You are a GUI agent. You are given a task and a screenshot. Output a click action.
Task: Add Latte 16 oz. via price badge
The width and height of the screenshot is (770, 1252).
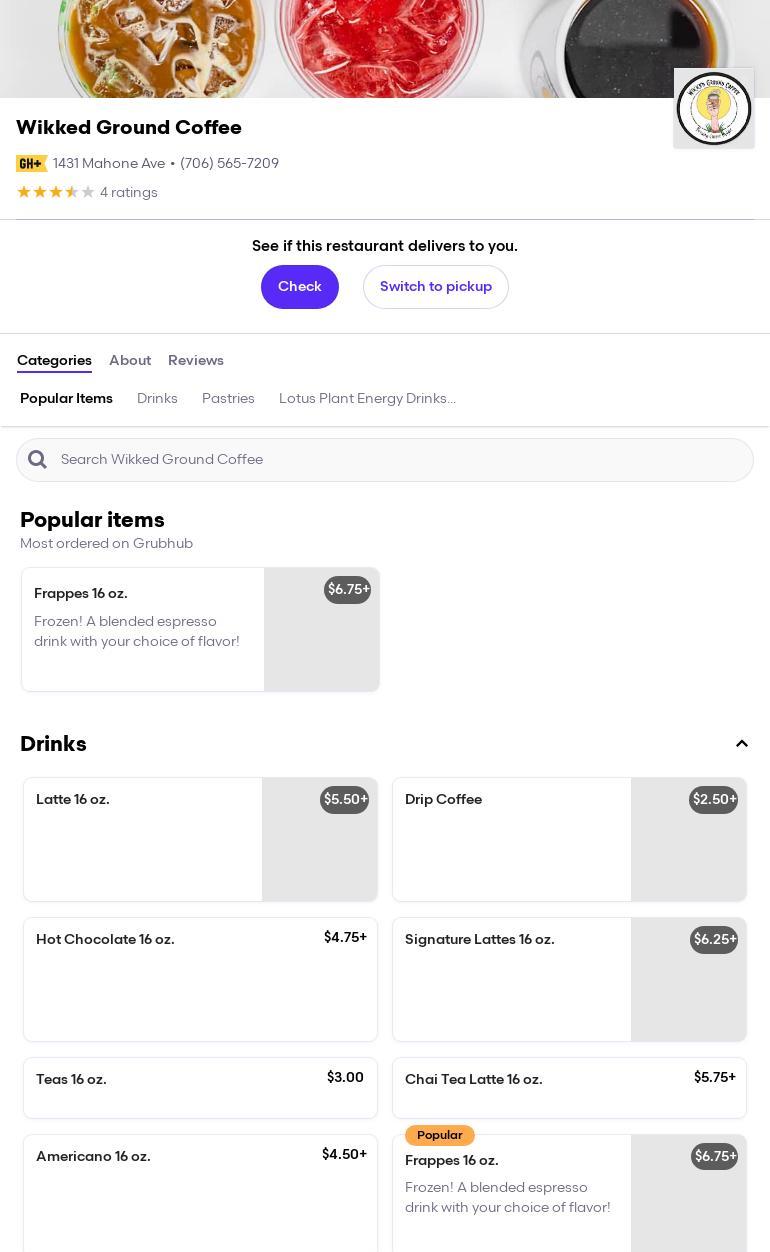point(345,800)
